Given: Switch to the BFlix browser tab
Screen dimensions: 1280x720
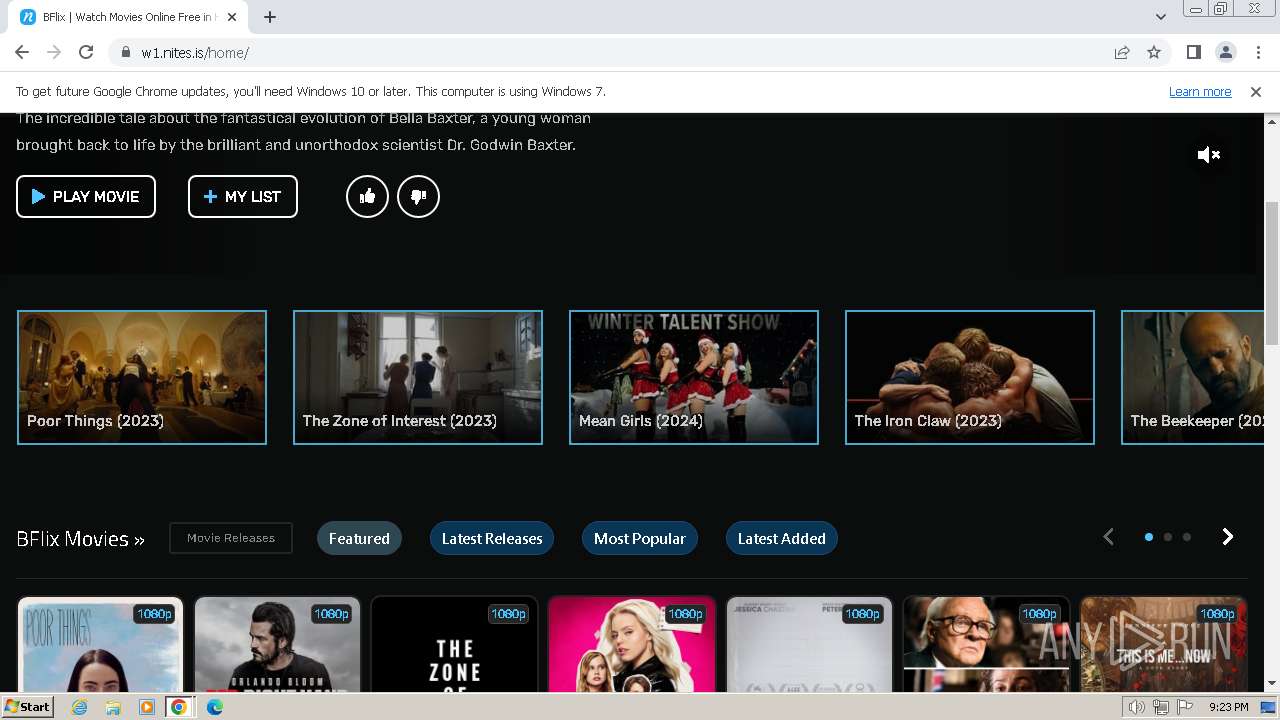Looking at the screenshot, I should coord(128,17).
